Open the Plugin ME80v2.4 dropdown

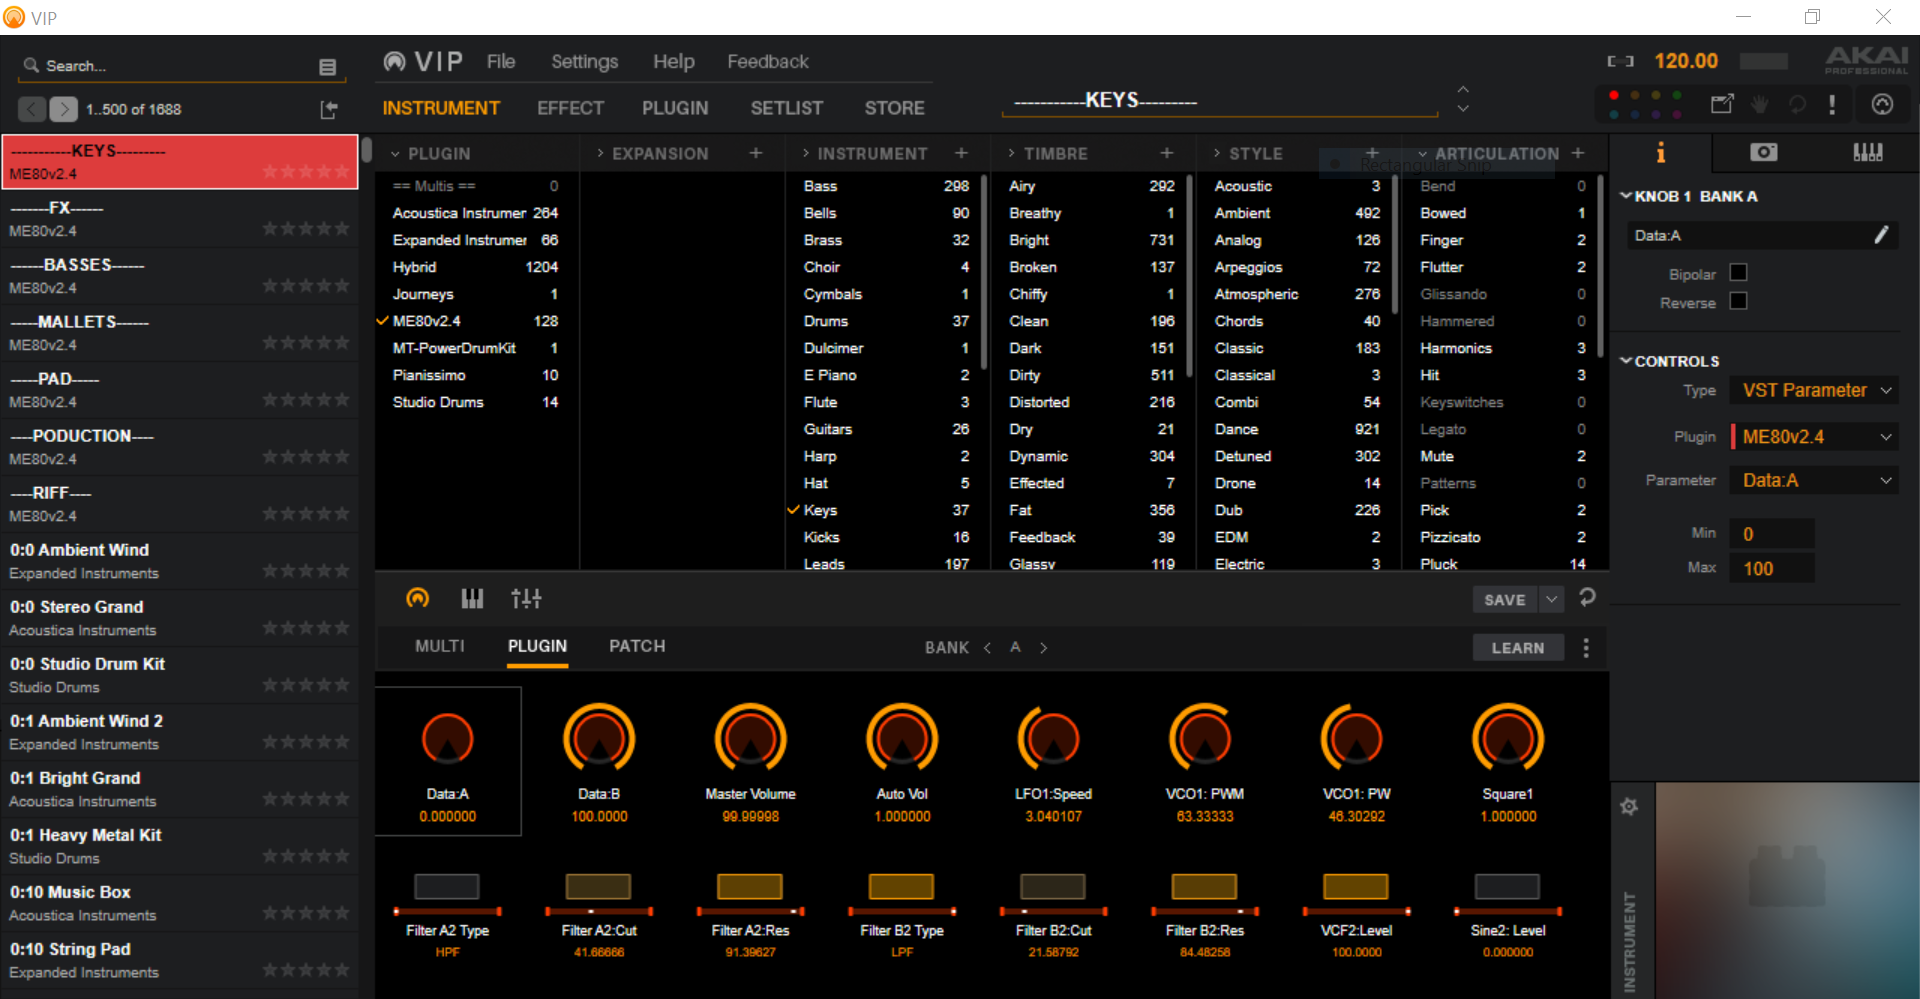(x=1815, y=437)
